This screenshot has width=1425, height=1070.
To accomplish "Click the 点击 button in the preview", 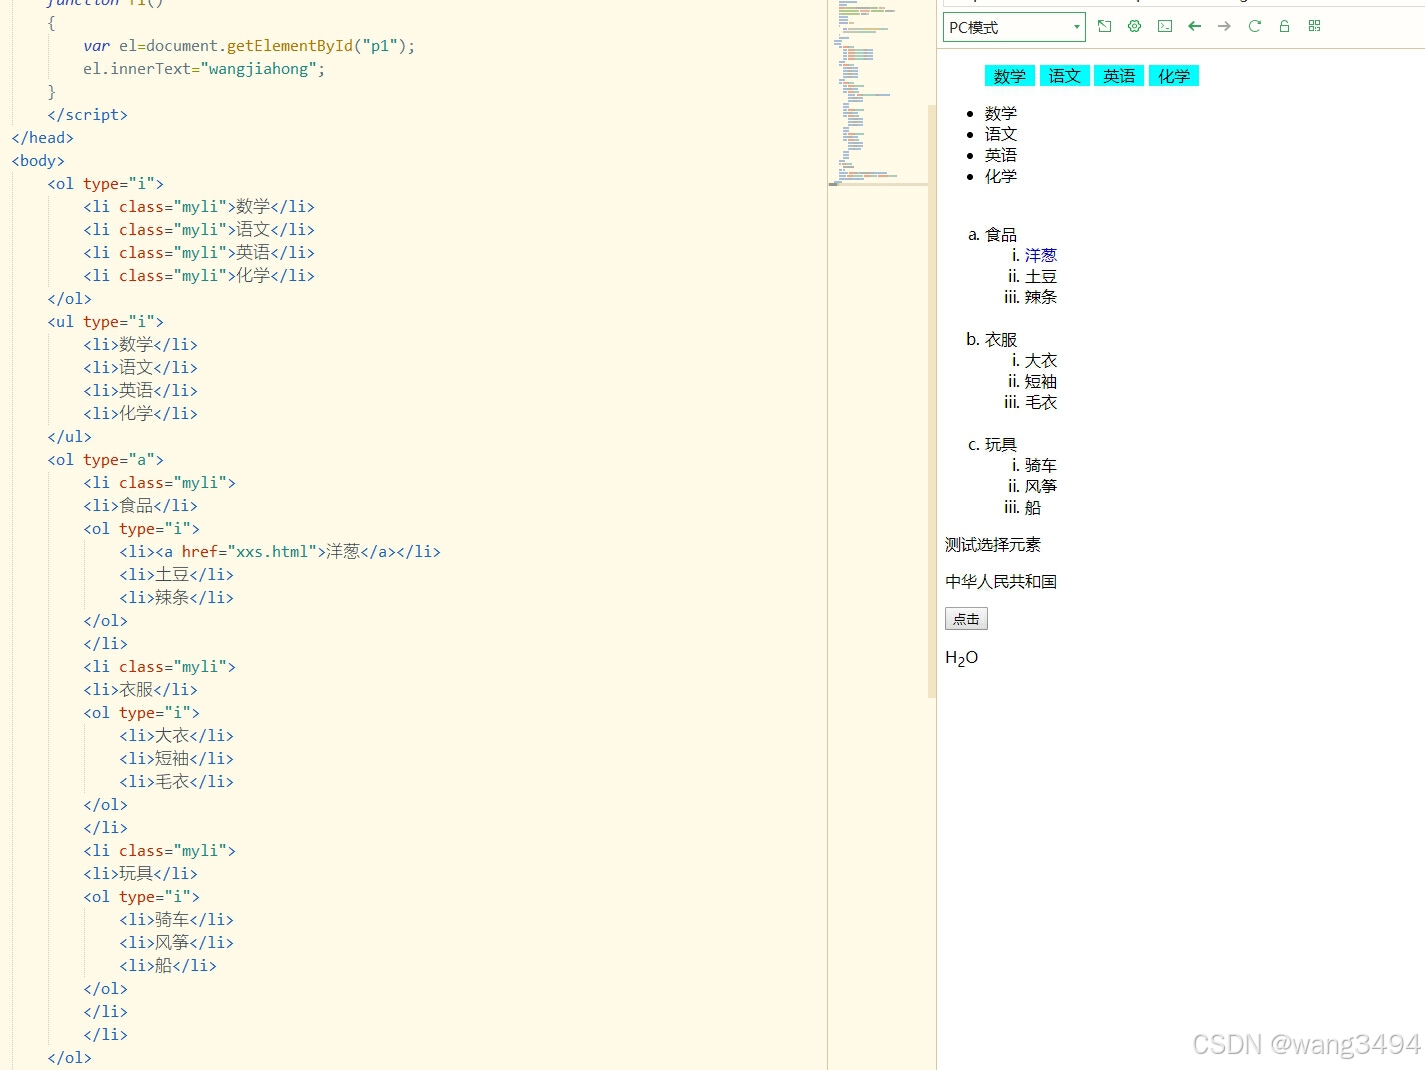I will tap(966, 619).
